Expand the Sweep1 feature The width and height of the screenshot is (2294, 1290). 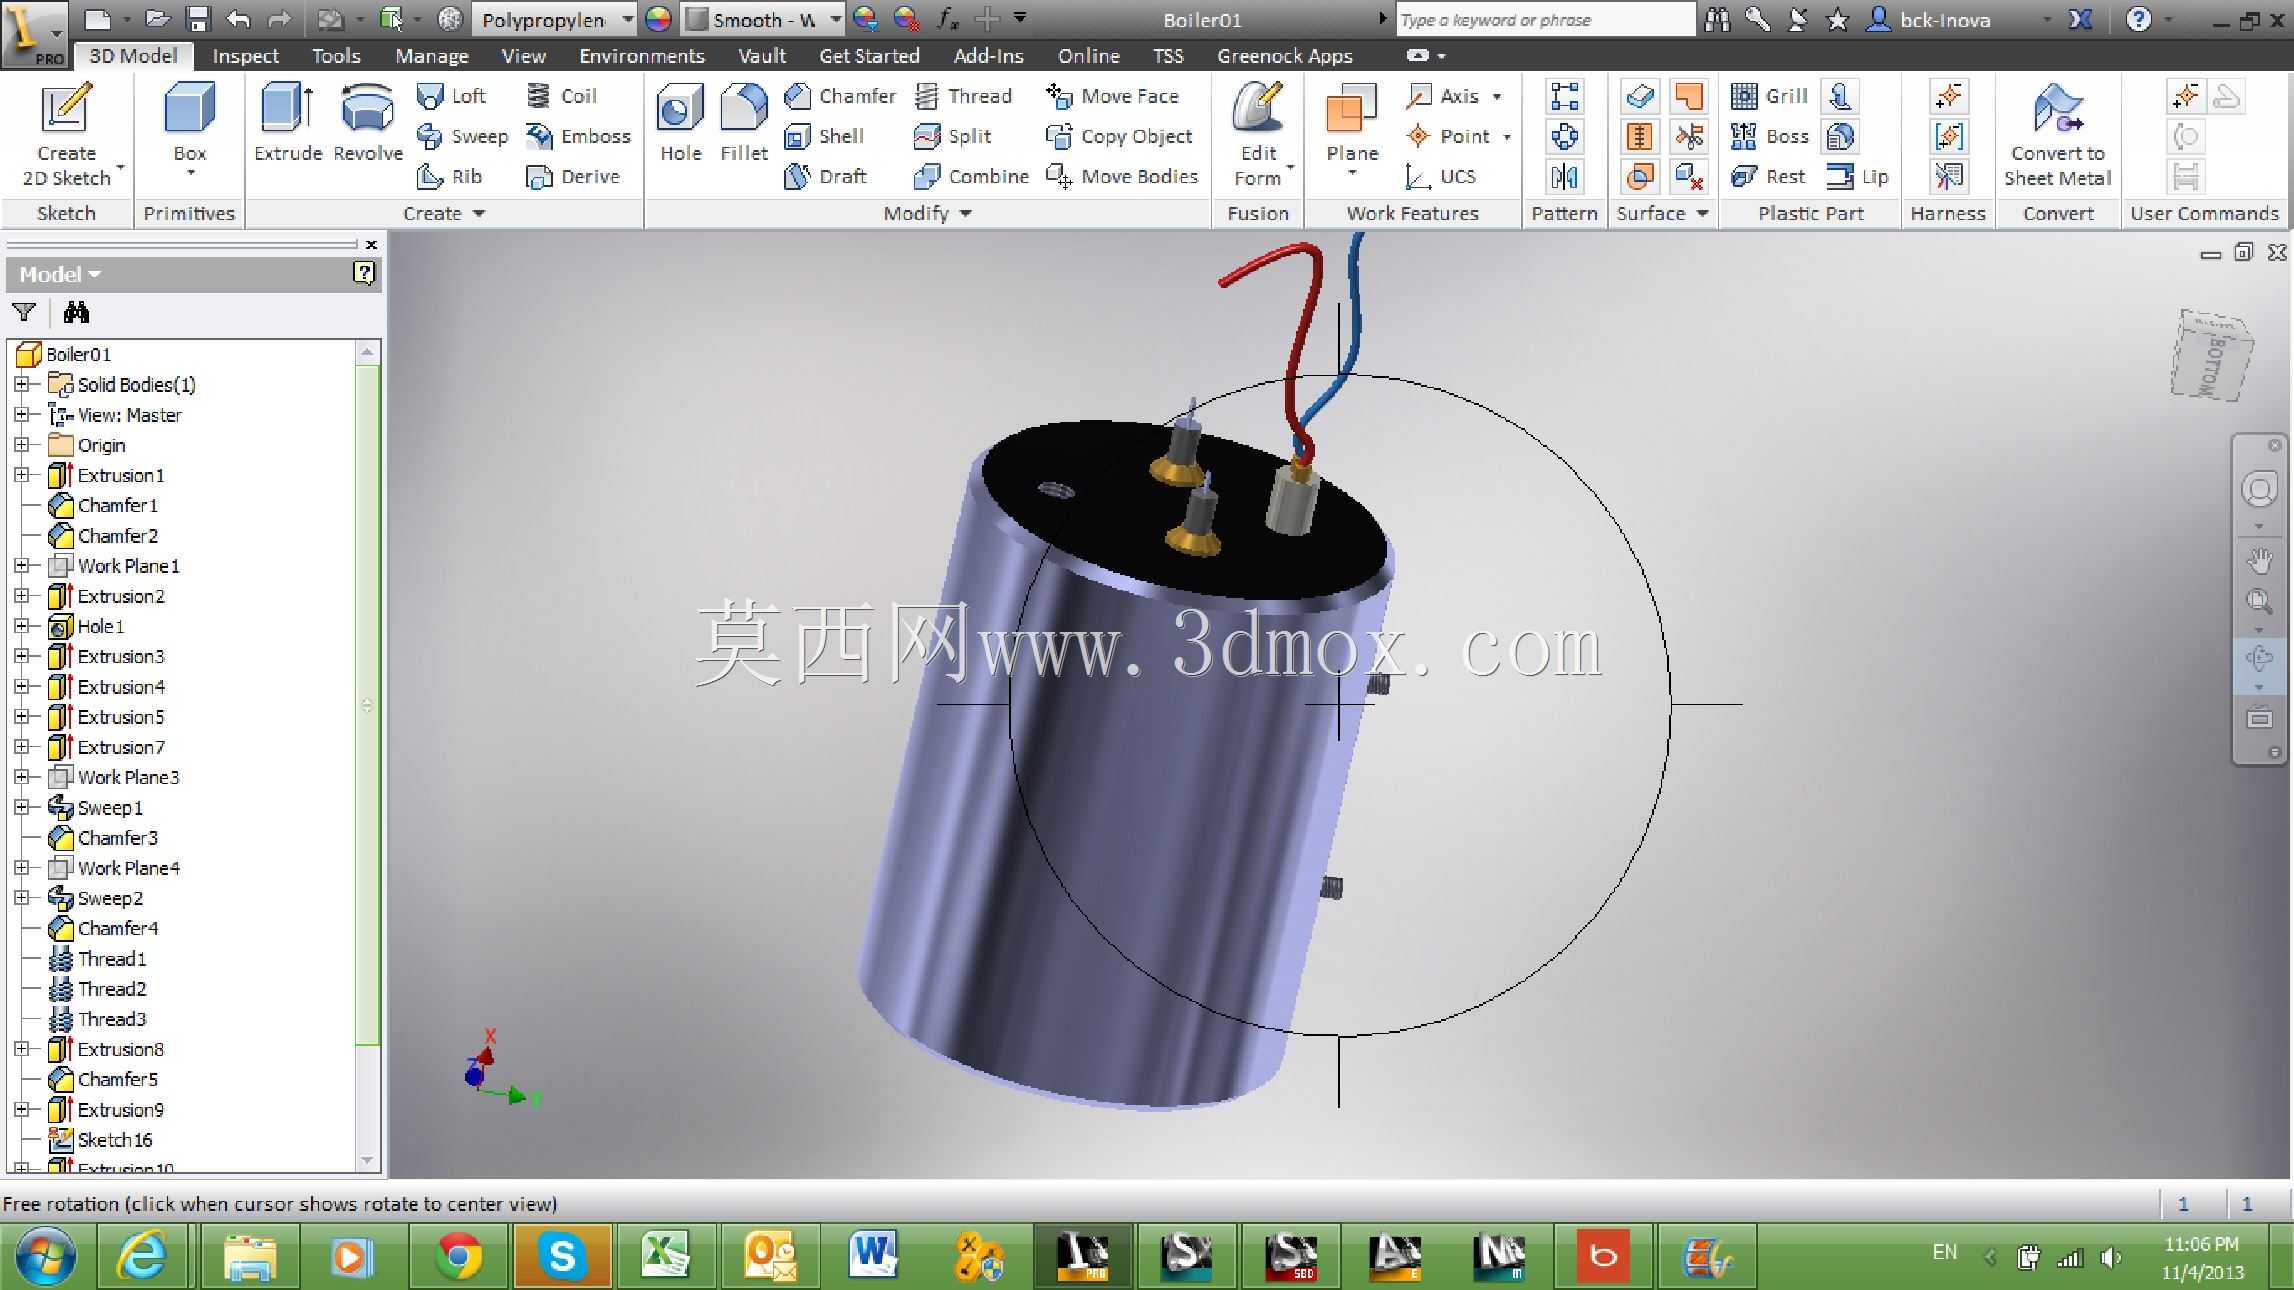(x=22, y=807)
